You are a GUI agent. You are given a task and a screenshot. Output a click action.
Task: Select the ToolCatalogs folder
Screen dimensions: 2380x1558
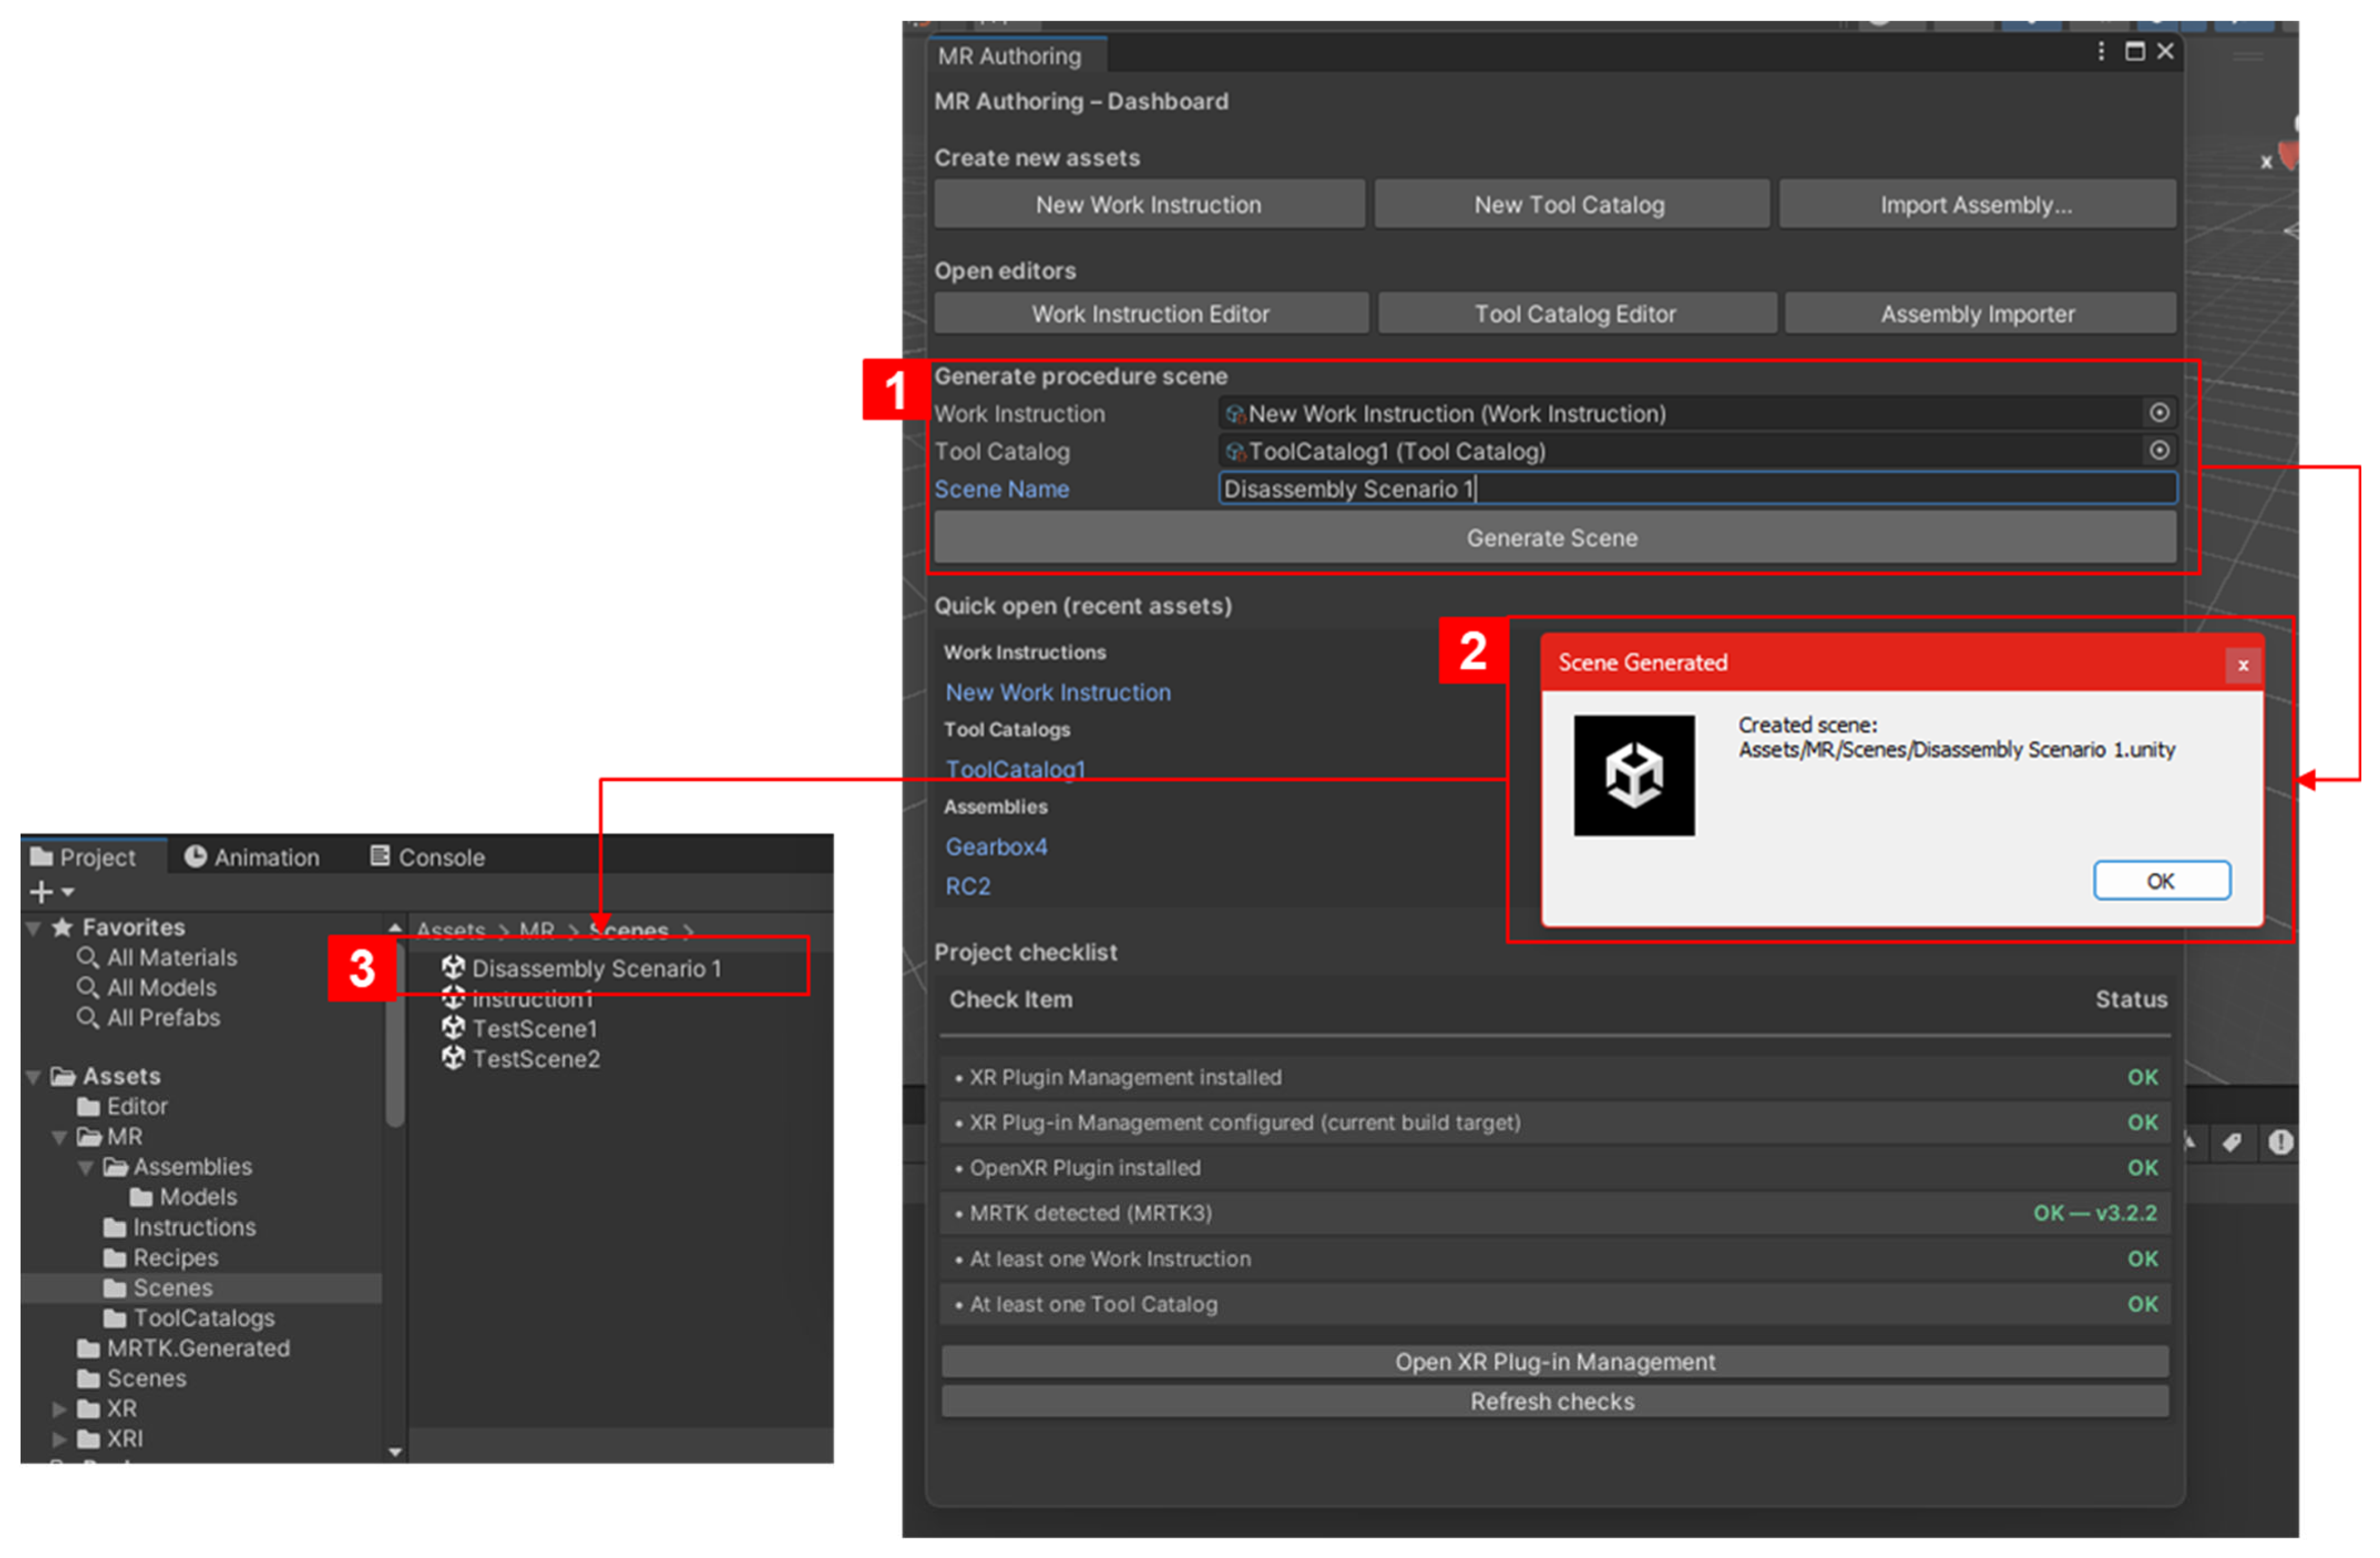[x=189, y=1318]
